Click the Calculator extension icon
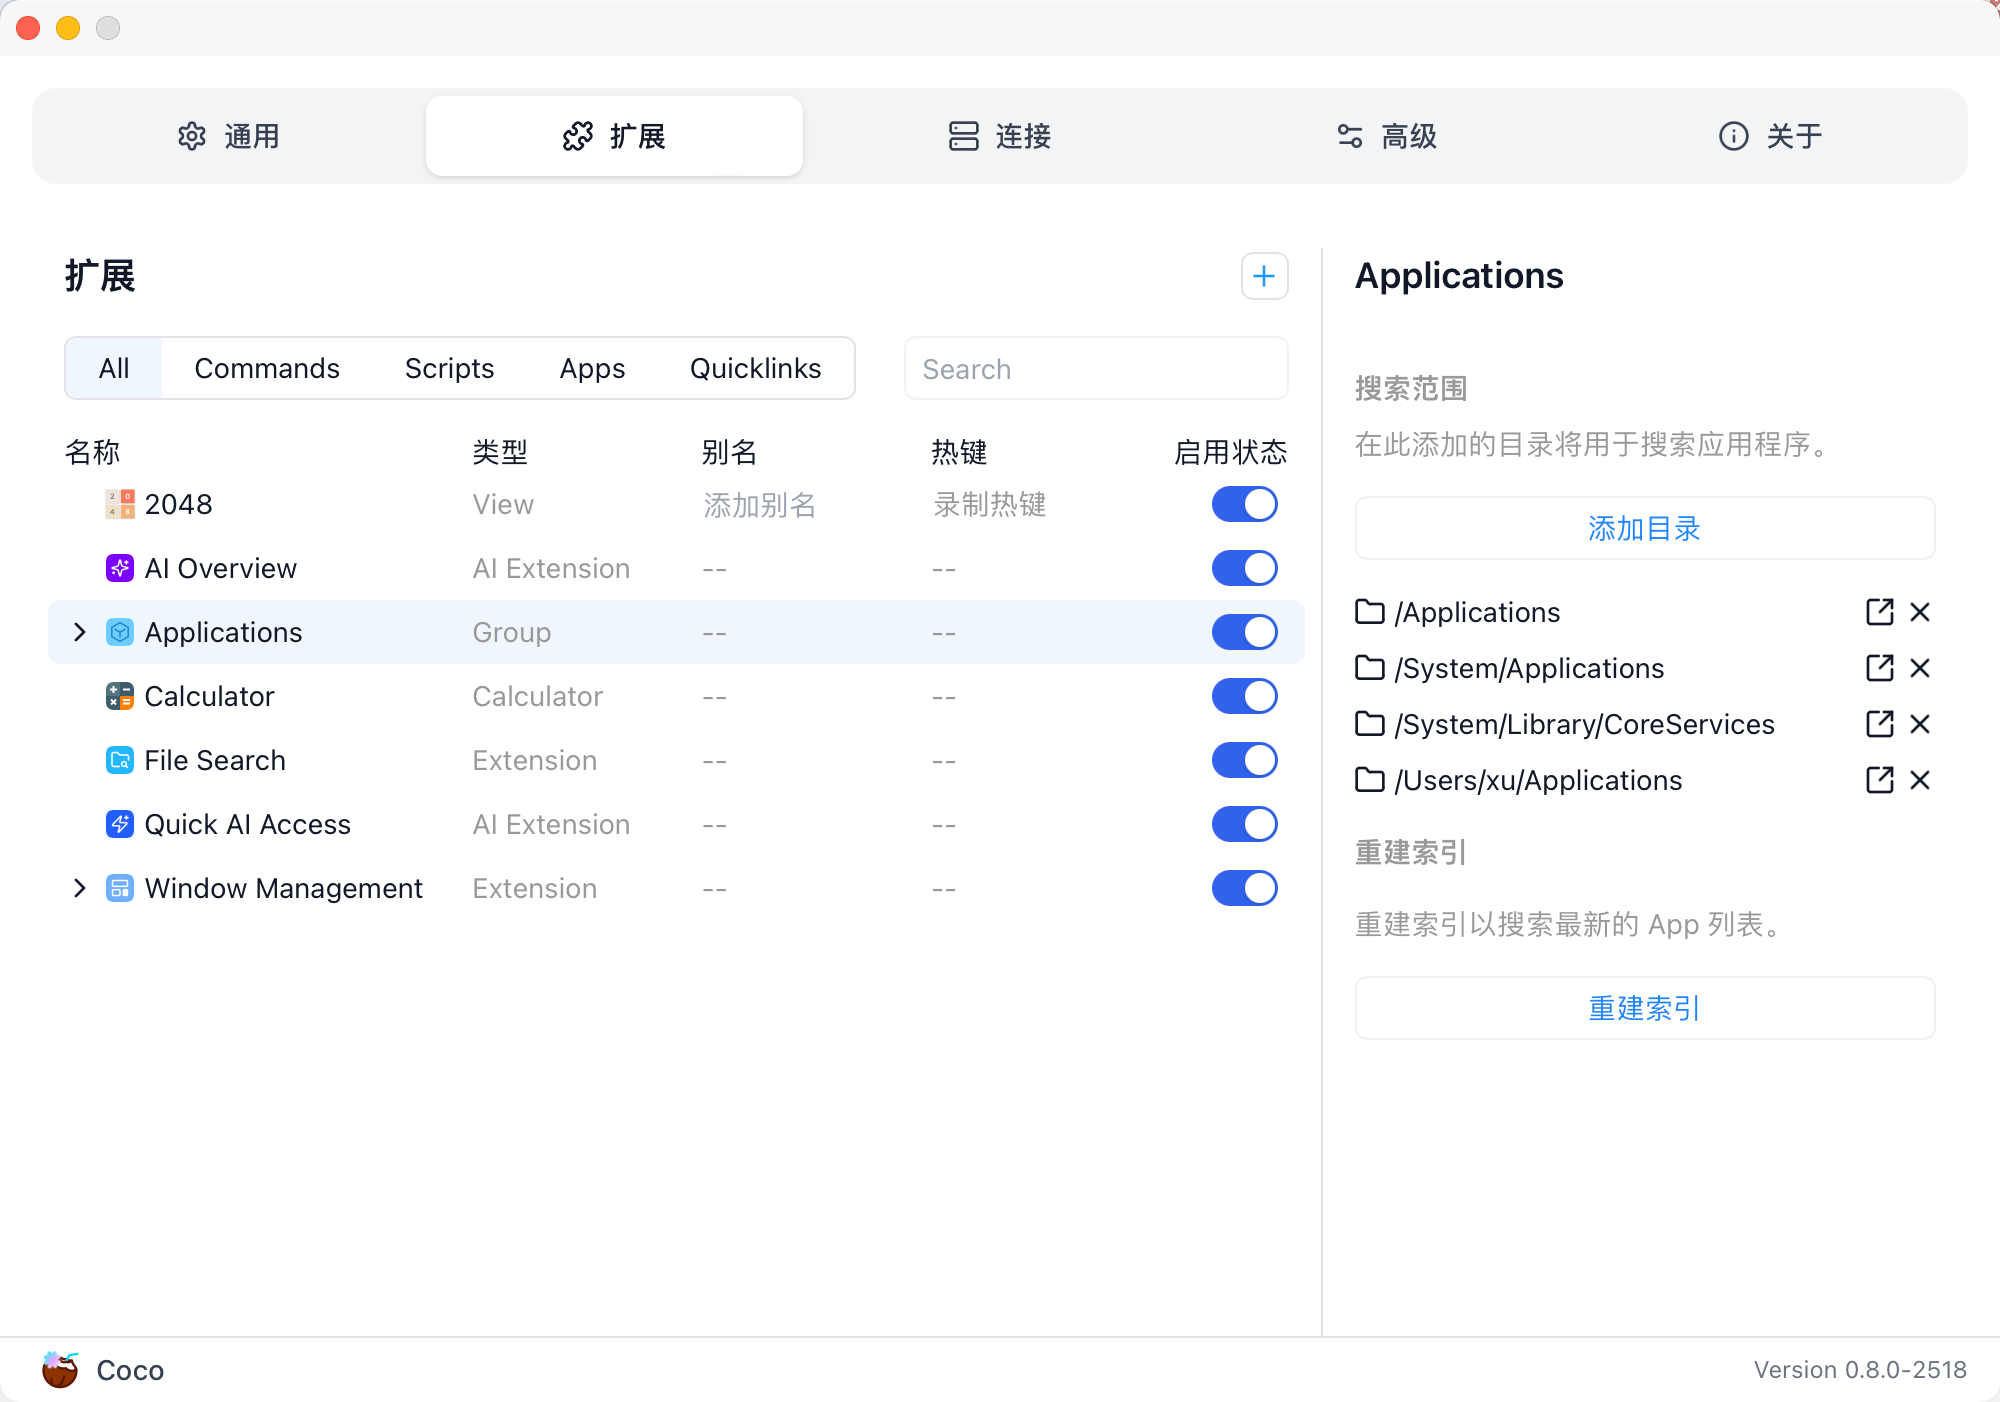 pos(120,696)
